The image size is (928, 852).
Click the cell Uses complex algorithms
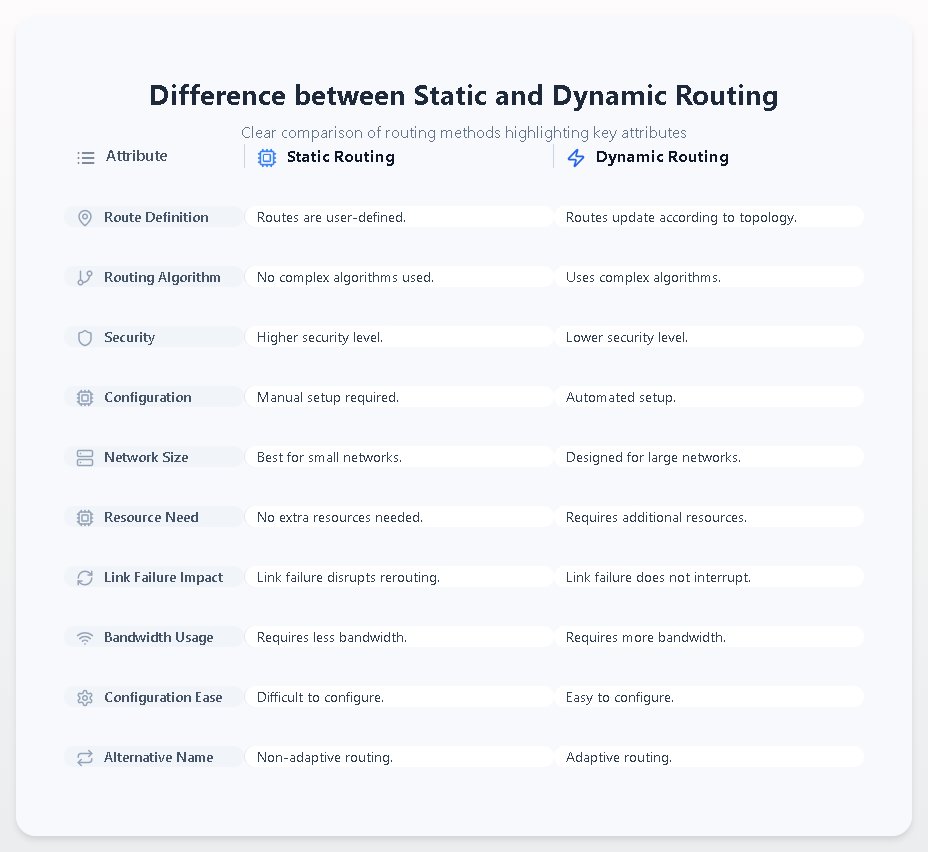coord(709,277)
